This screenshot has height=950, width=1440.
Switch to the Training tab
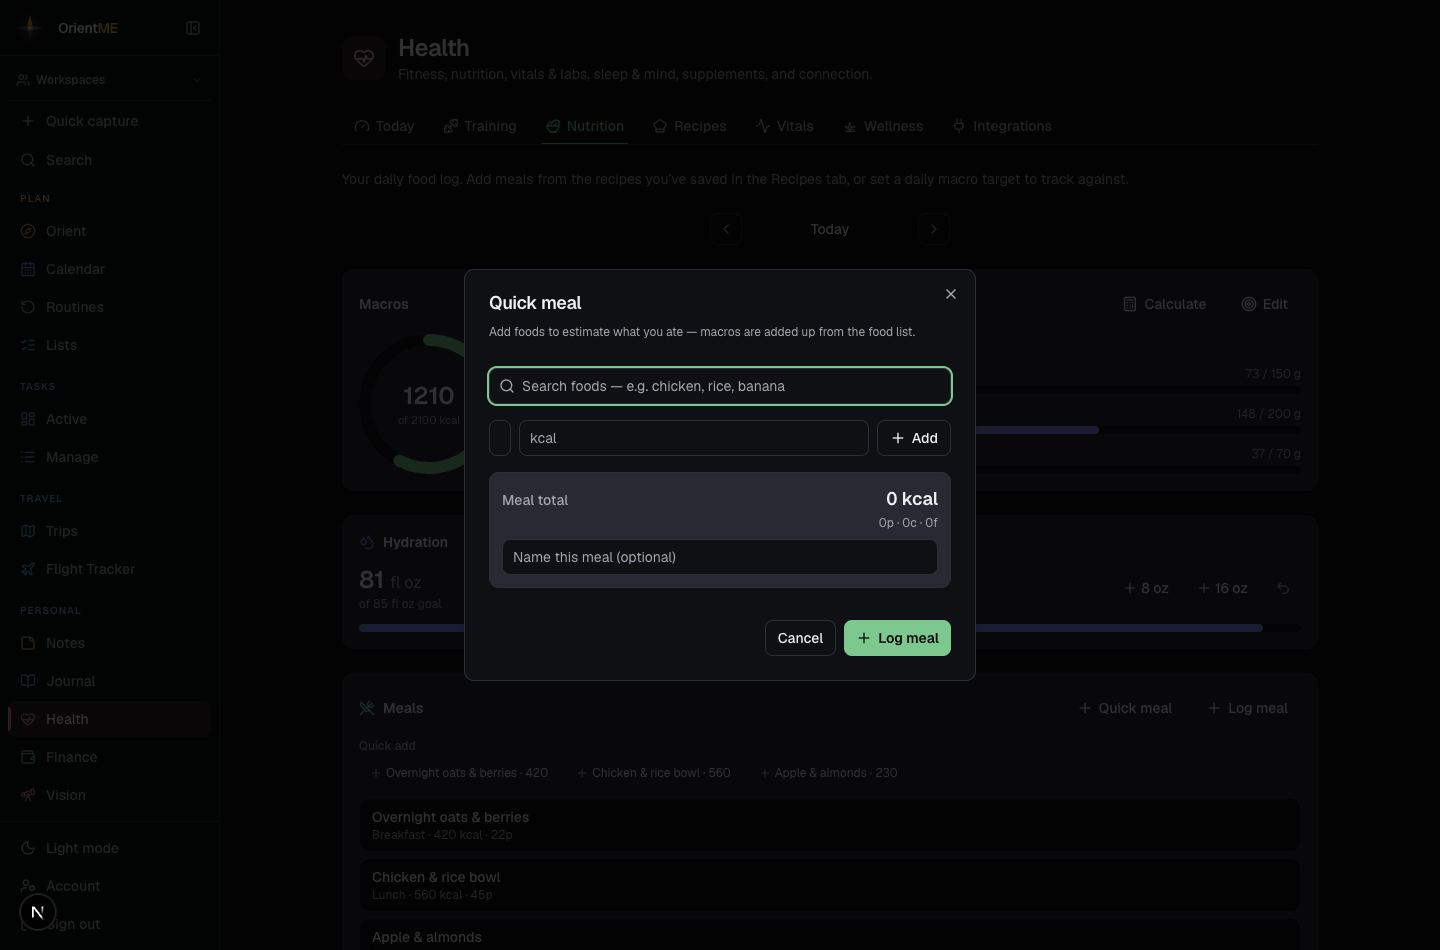click(x=480, y=126)
